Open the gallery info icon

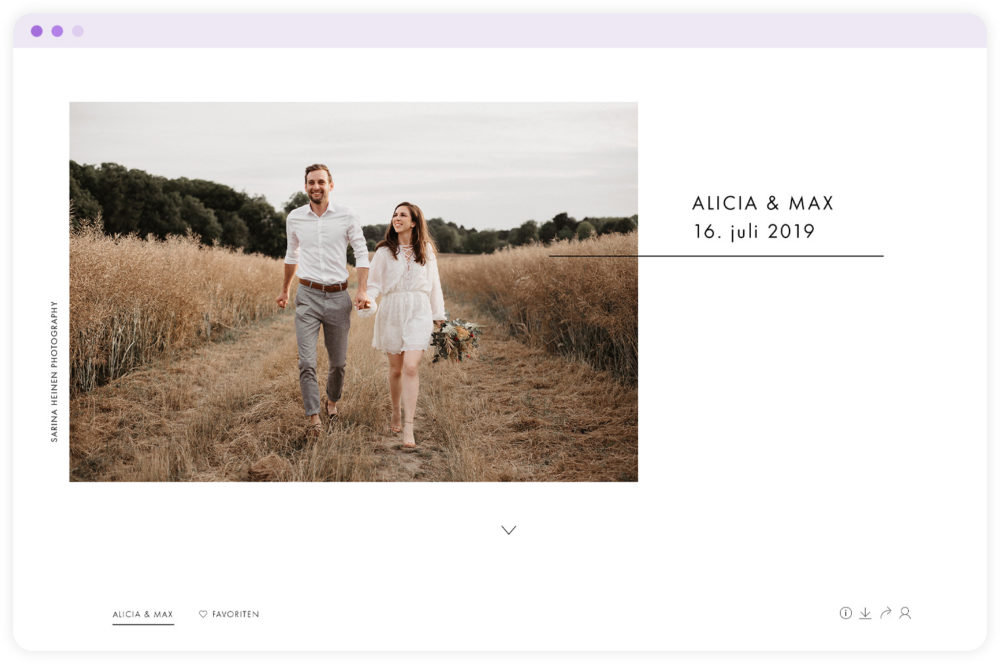pyautogui.click(x=845, y=613)
